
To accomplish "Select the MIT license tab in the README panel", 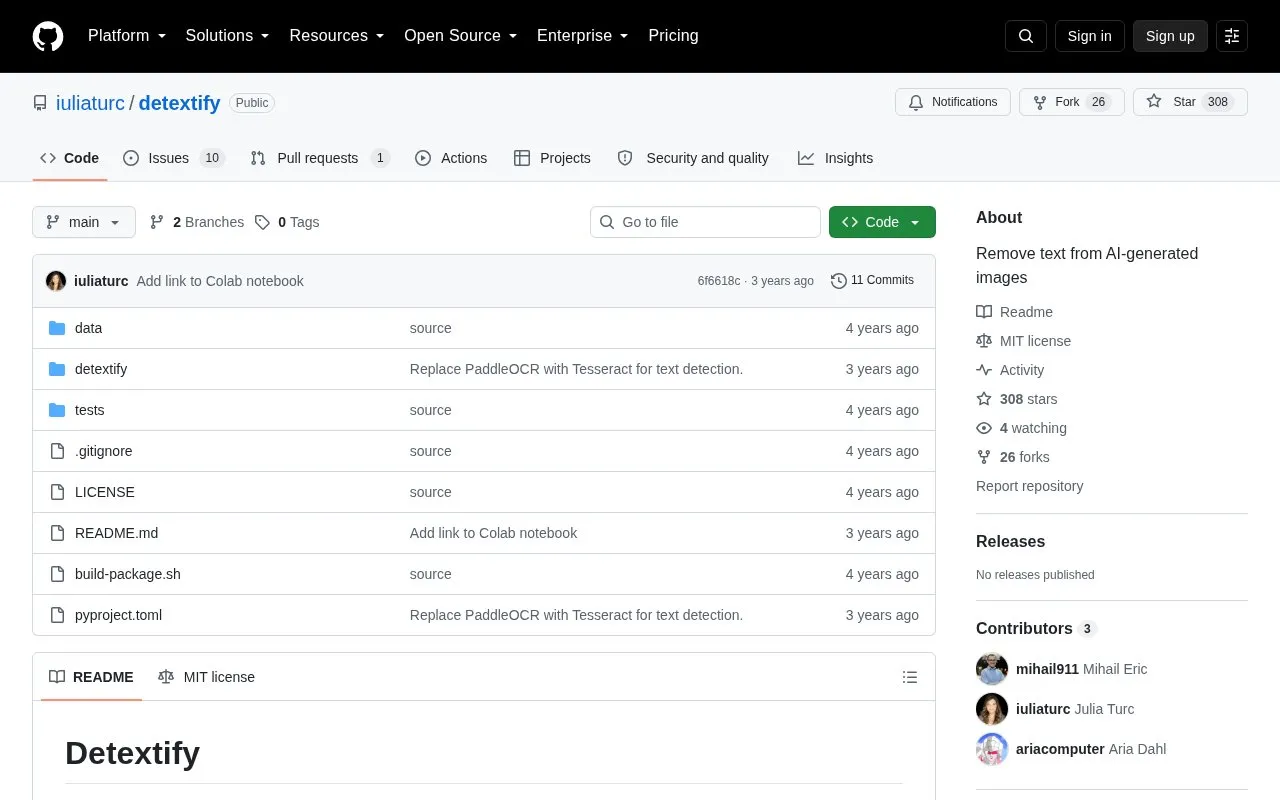I will click(207, 677).
